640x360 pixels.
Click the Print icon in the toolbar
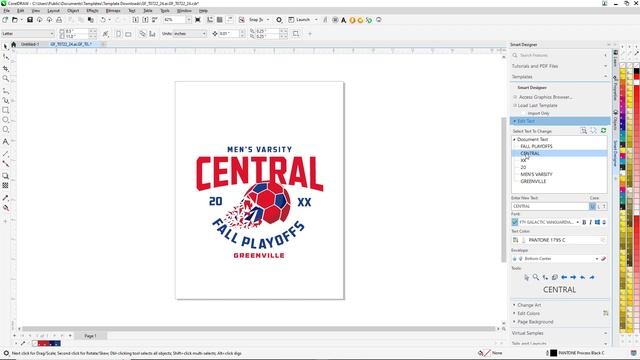click(59, 20)
